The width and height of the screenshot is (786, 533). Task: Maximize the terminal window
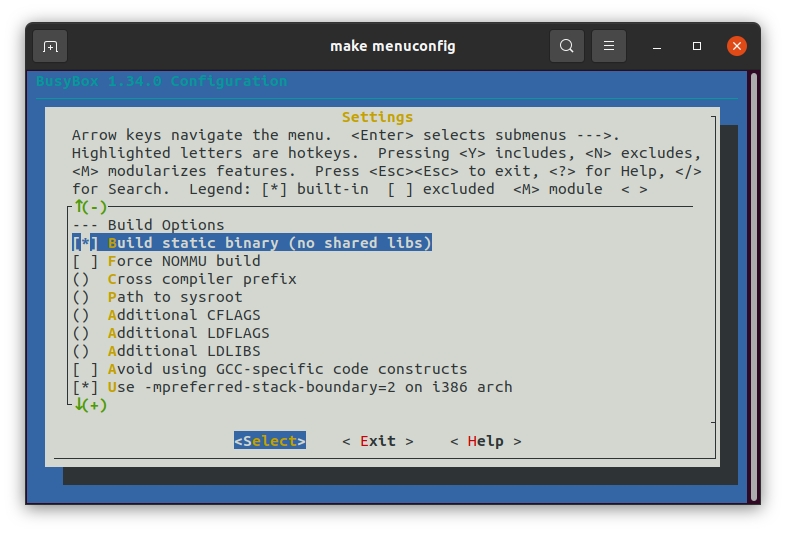pyautogui.click(x=697, y=46)
